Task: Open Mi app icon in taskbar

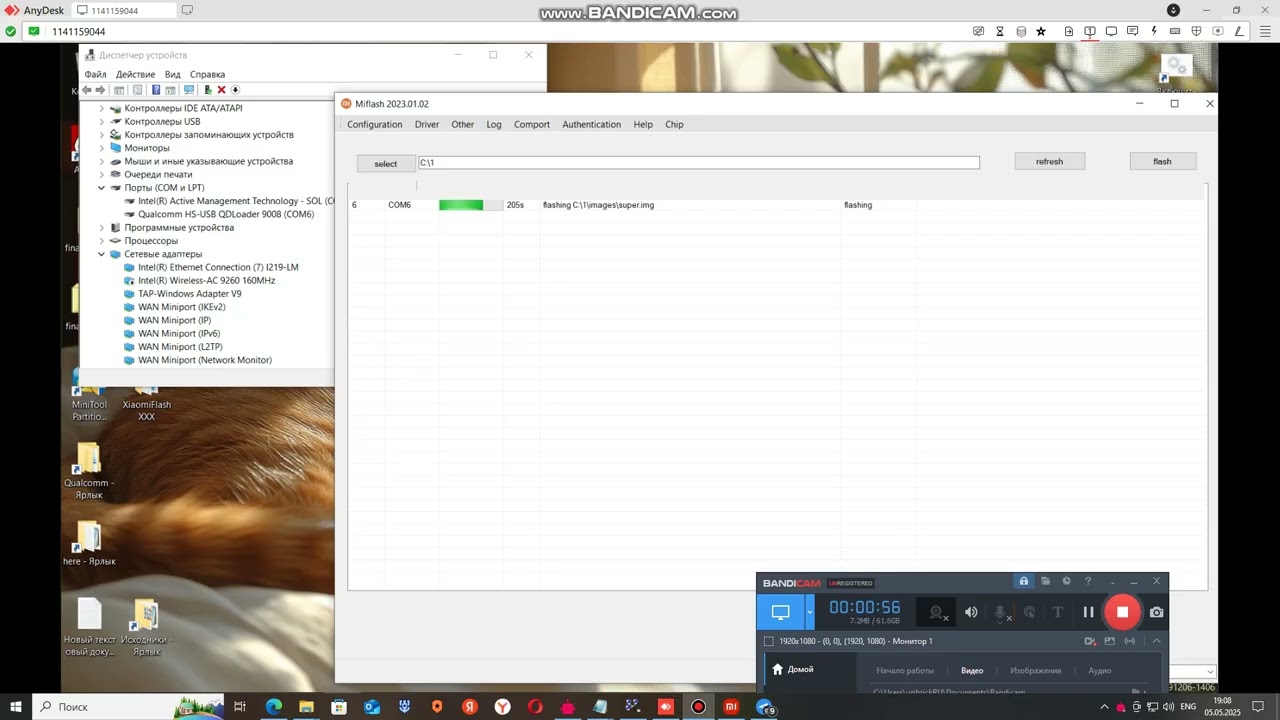Action: pyautogui.click(x=731, y=707)
